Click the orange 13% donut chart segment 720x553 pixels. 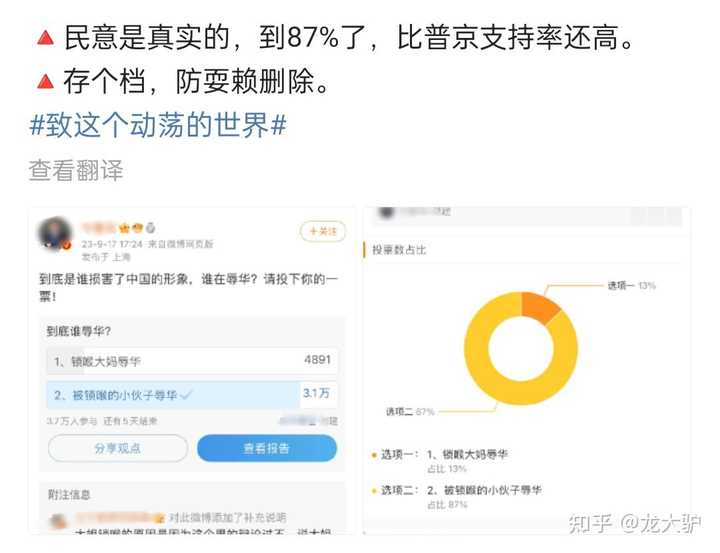(x=538, y=307)
